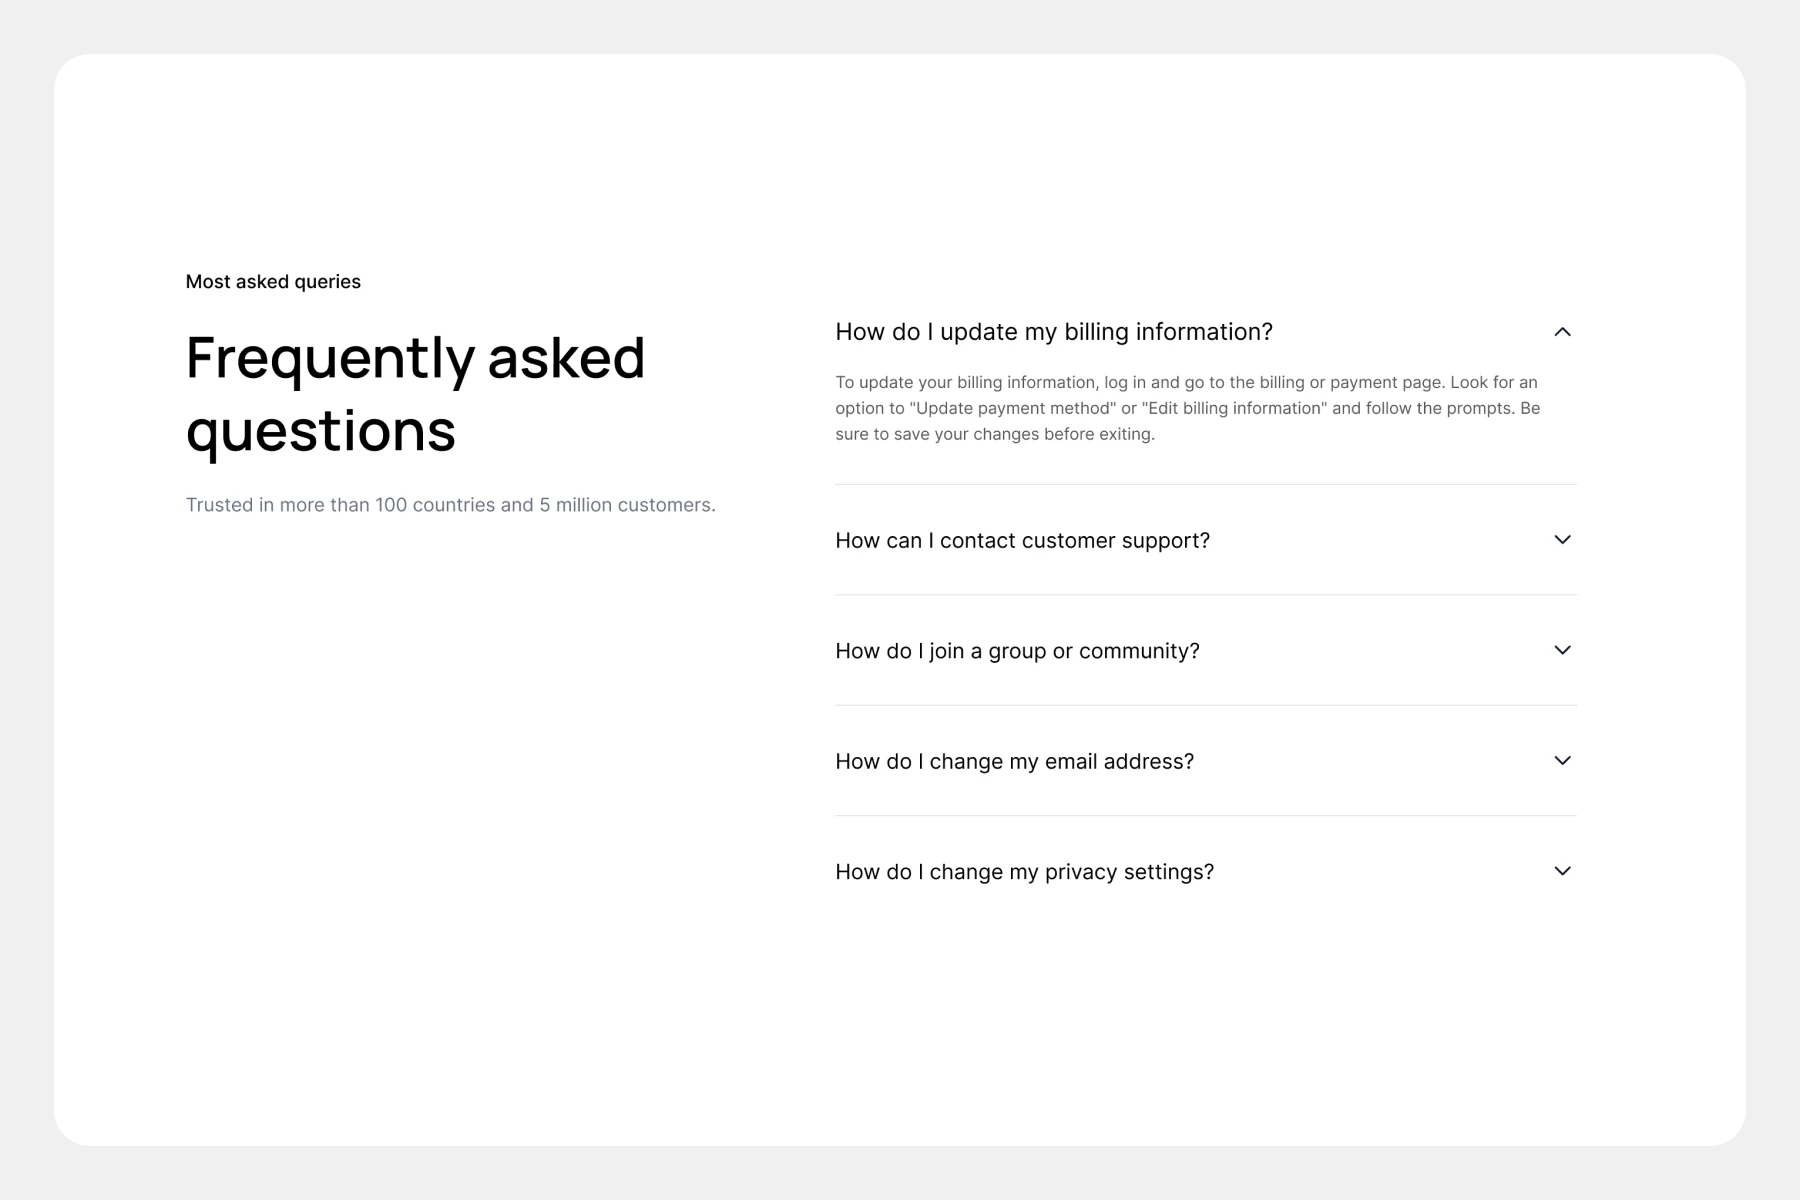The height and width of the screenshot is (1200, 1800).
Task: Click the 'Most asked queries' label
Action: [273, 282]
